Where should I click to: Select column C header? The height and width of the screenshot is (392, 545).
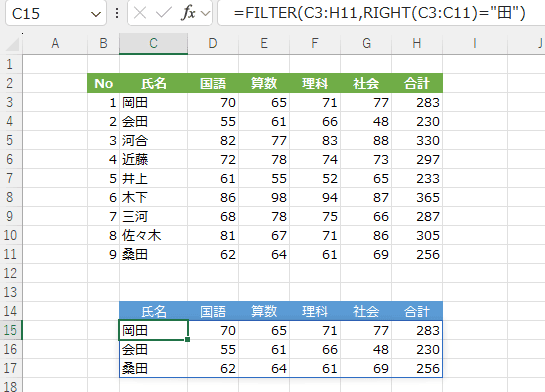point(153,43)
